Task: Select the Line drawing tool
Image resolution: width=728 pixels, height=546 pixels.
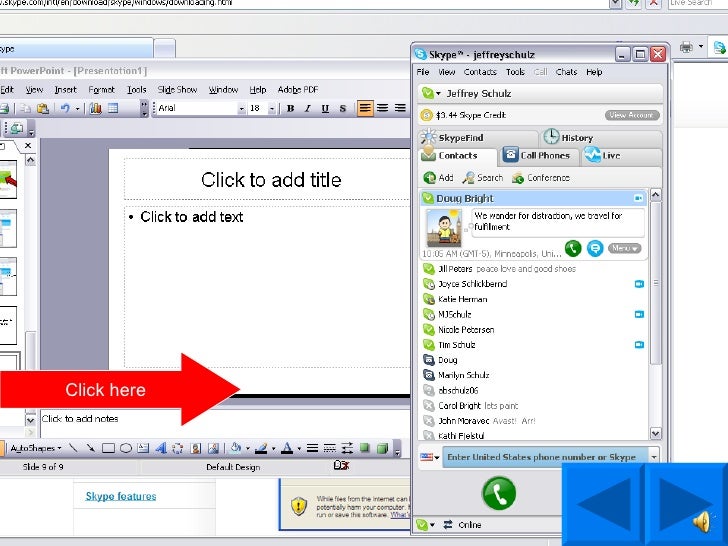Action: pos(73,448)
